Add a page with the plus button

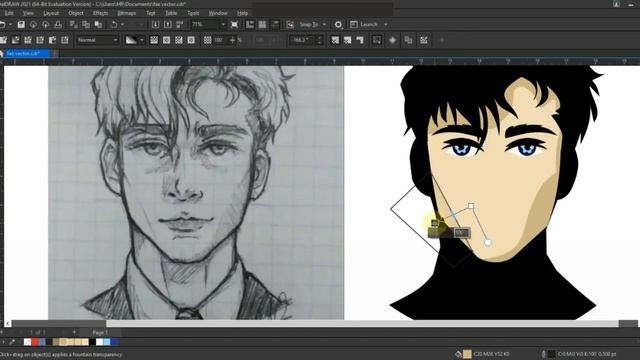click(x=74, y=332)
